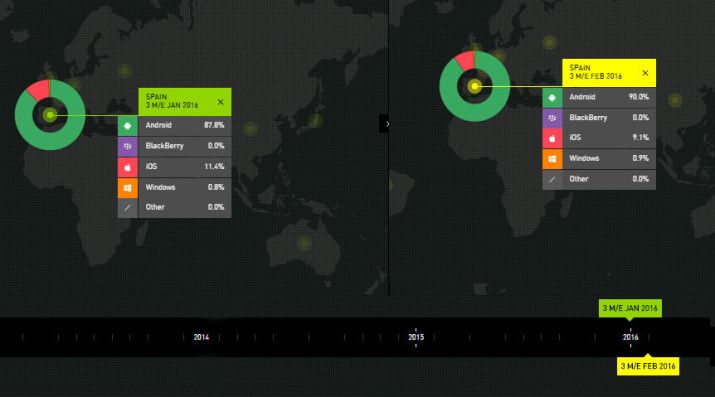Close the Spain Jan 2016 popup
Screen dimensions: 715x397
(x=221, y=102)
